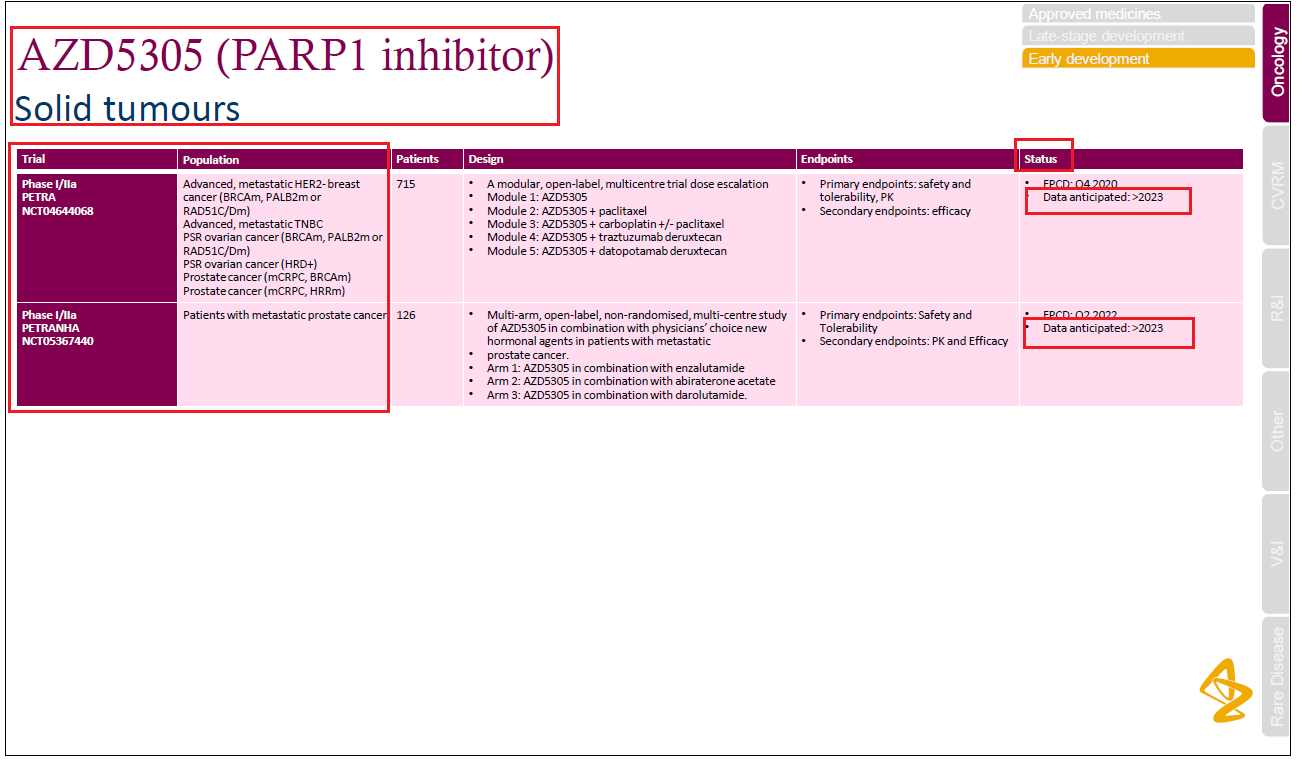The image size is (1312, 772).
Task: Click the 715 patients cell
Action: pyautogui.click(x=405, y=184)
